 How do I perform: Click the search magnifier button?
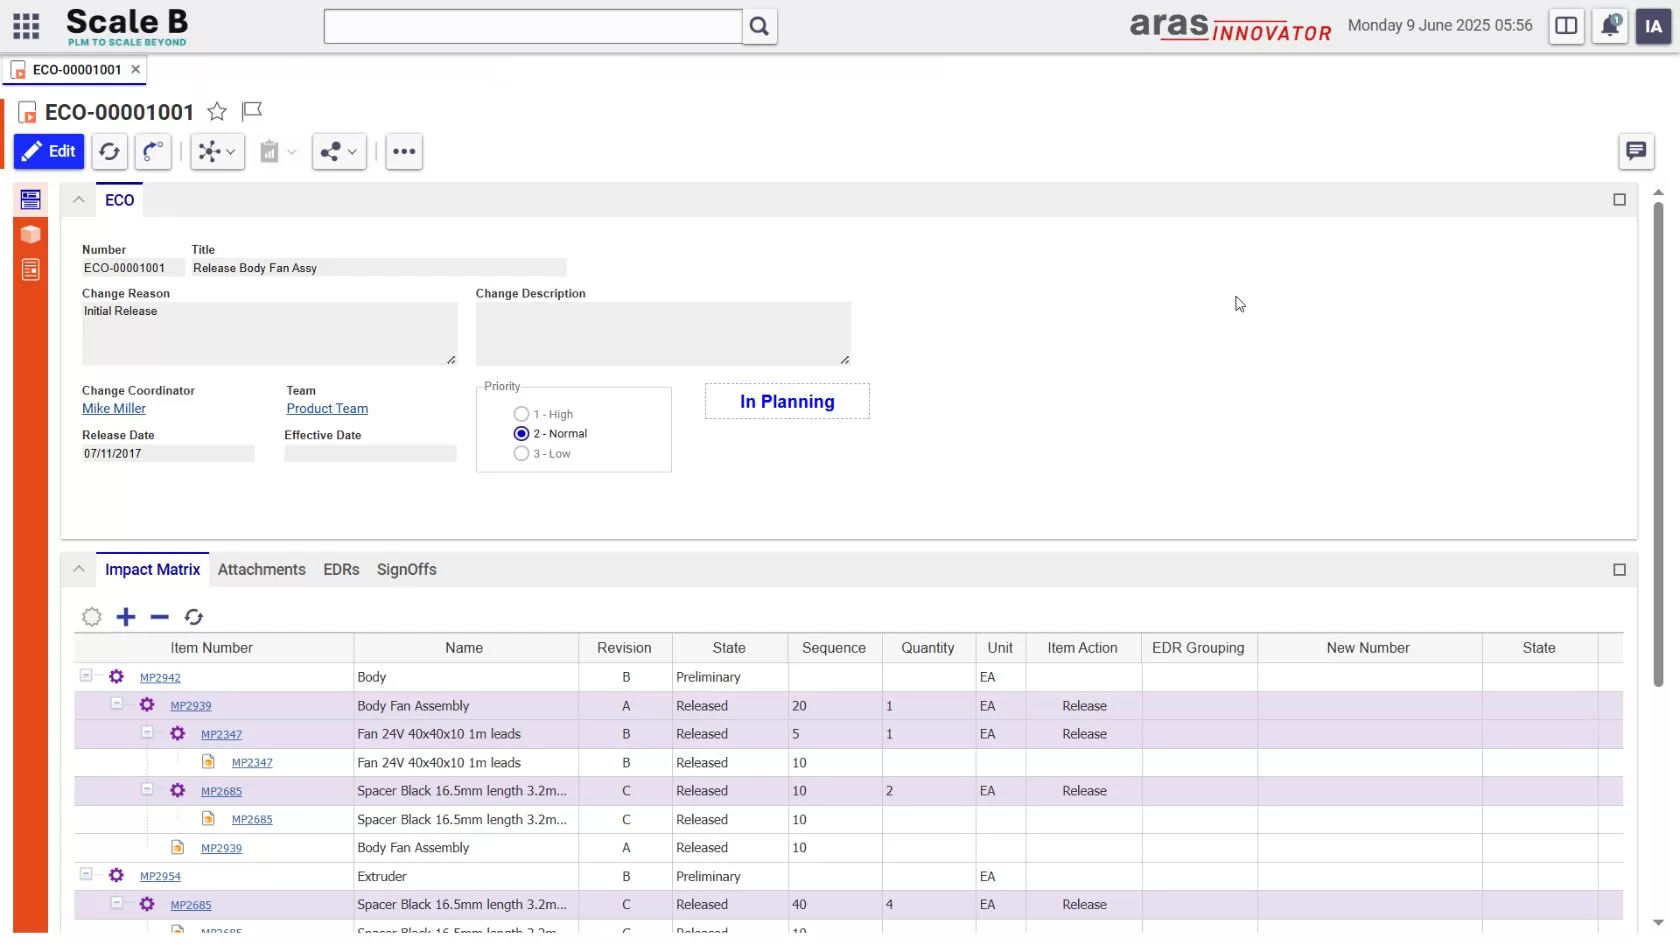tap(759, 27)
